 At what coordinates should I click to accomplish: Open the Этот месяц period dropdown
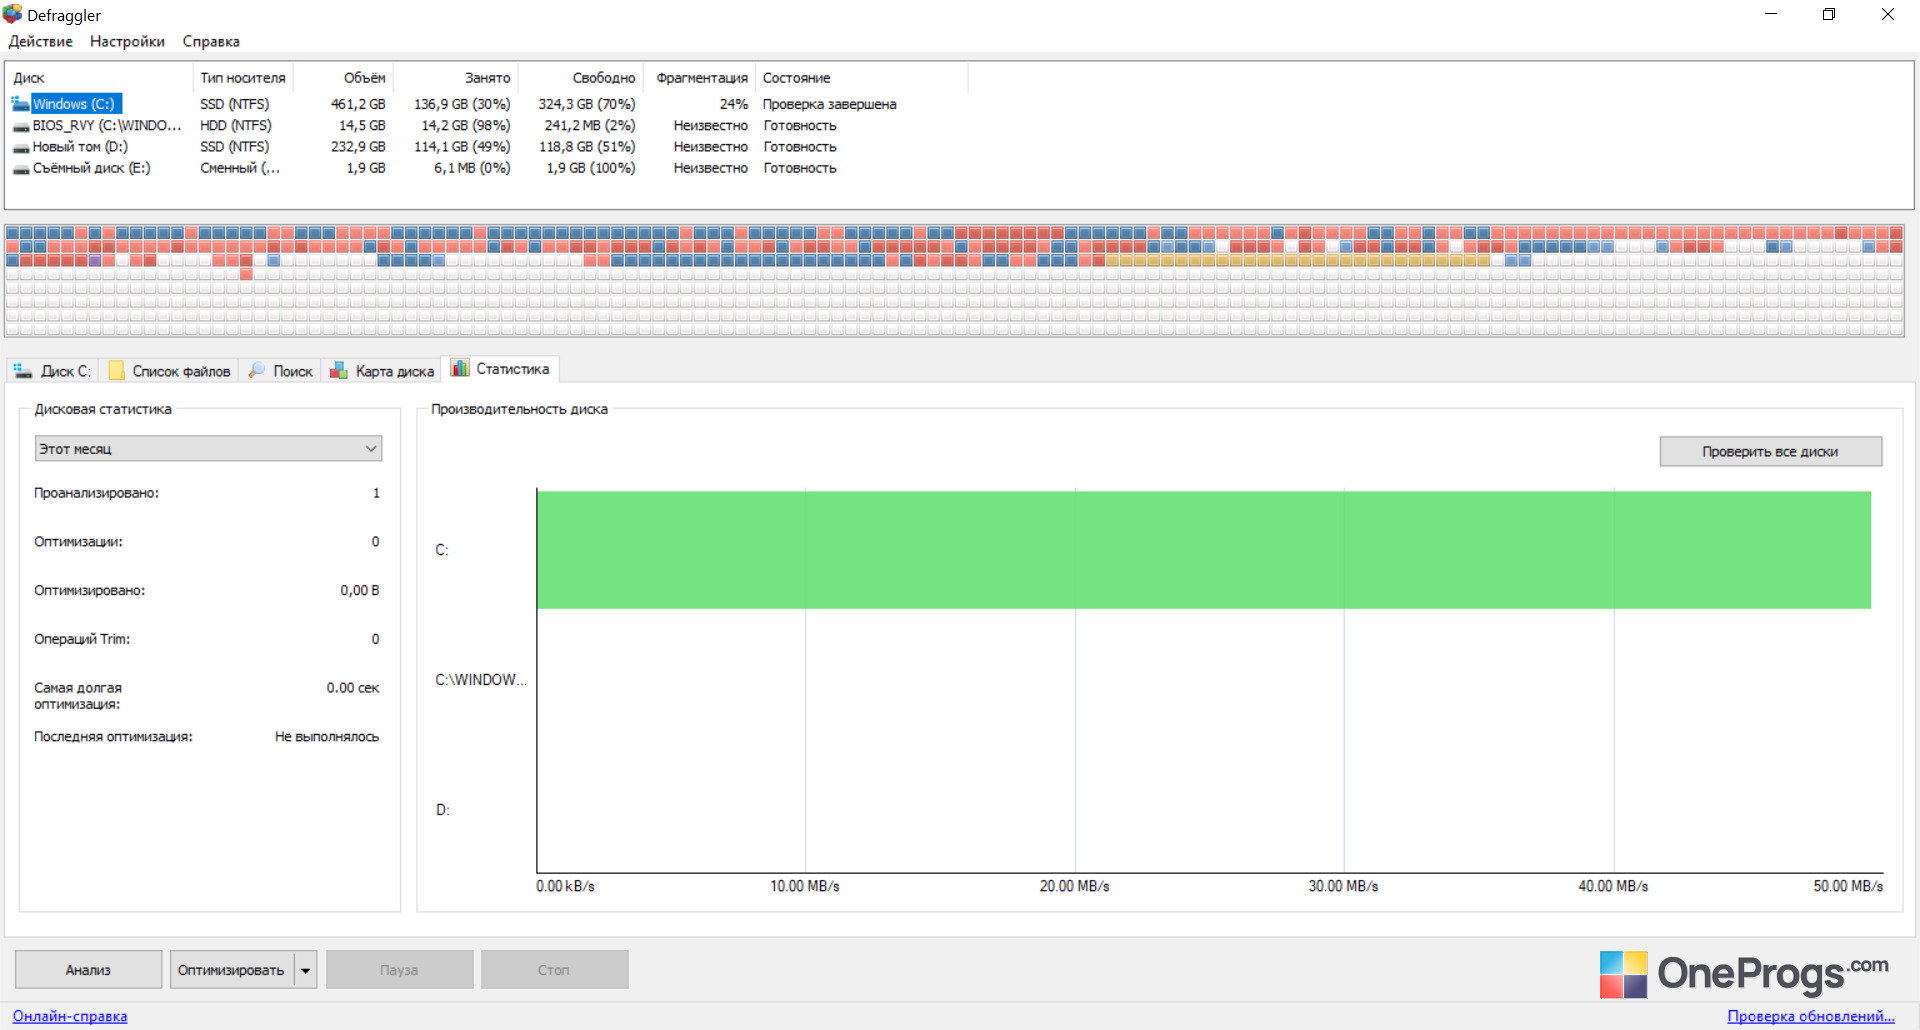208,449
